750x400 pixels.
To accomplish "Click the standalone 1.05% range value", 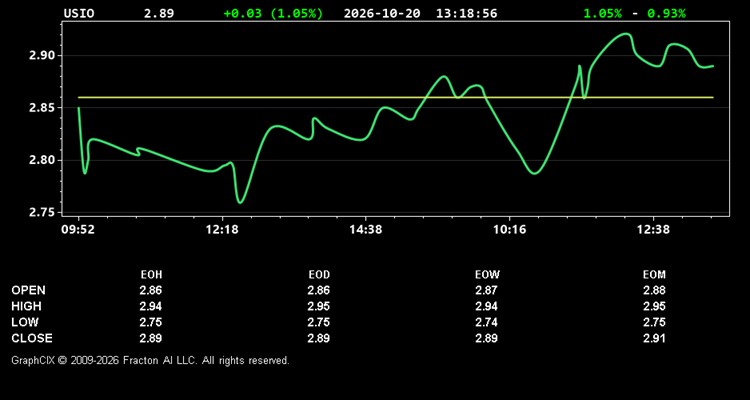I will tap(603, 13).
